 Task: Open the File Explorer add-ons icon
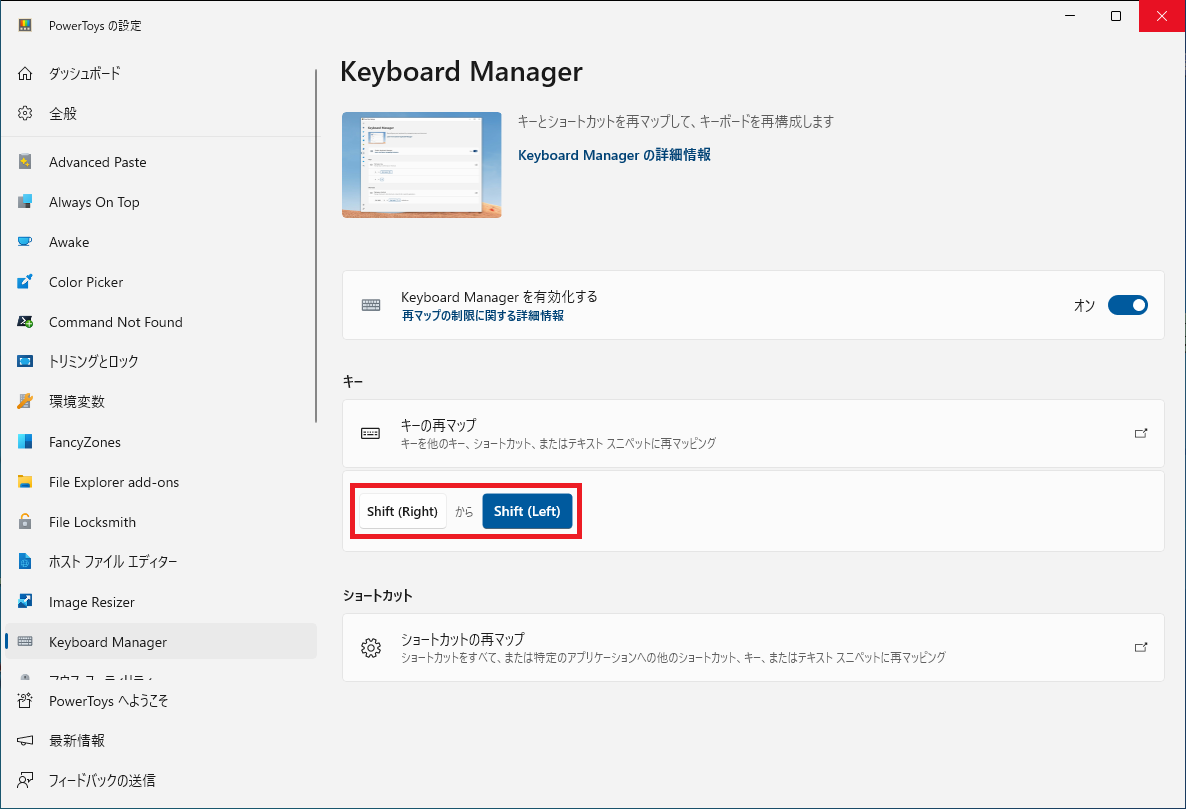coord(25,482)
